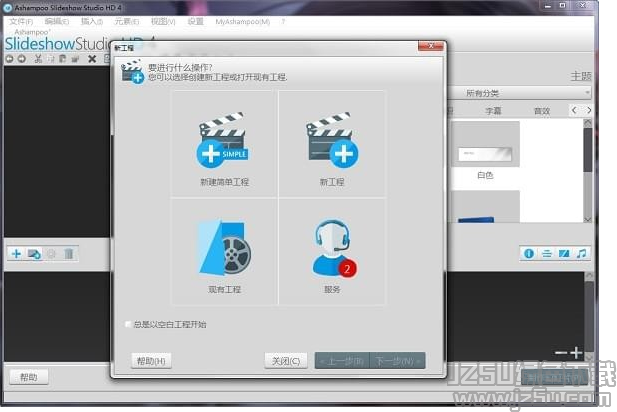Open an existing project via 现有工程
Screen dimensions: 617x412
(224, 252)
